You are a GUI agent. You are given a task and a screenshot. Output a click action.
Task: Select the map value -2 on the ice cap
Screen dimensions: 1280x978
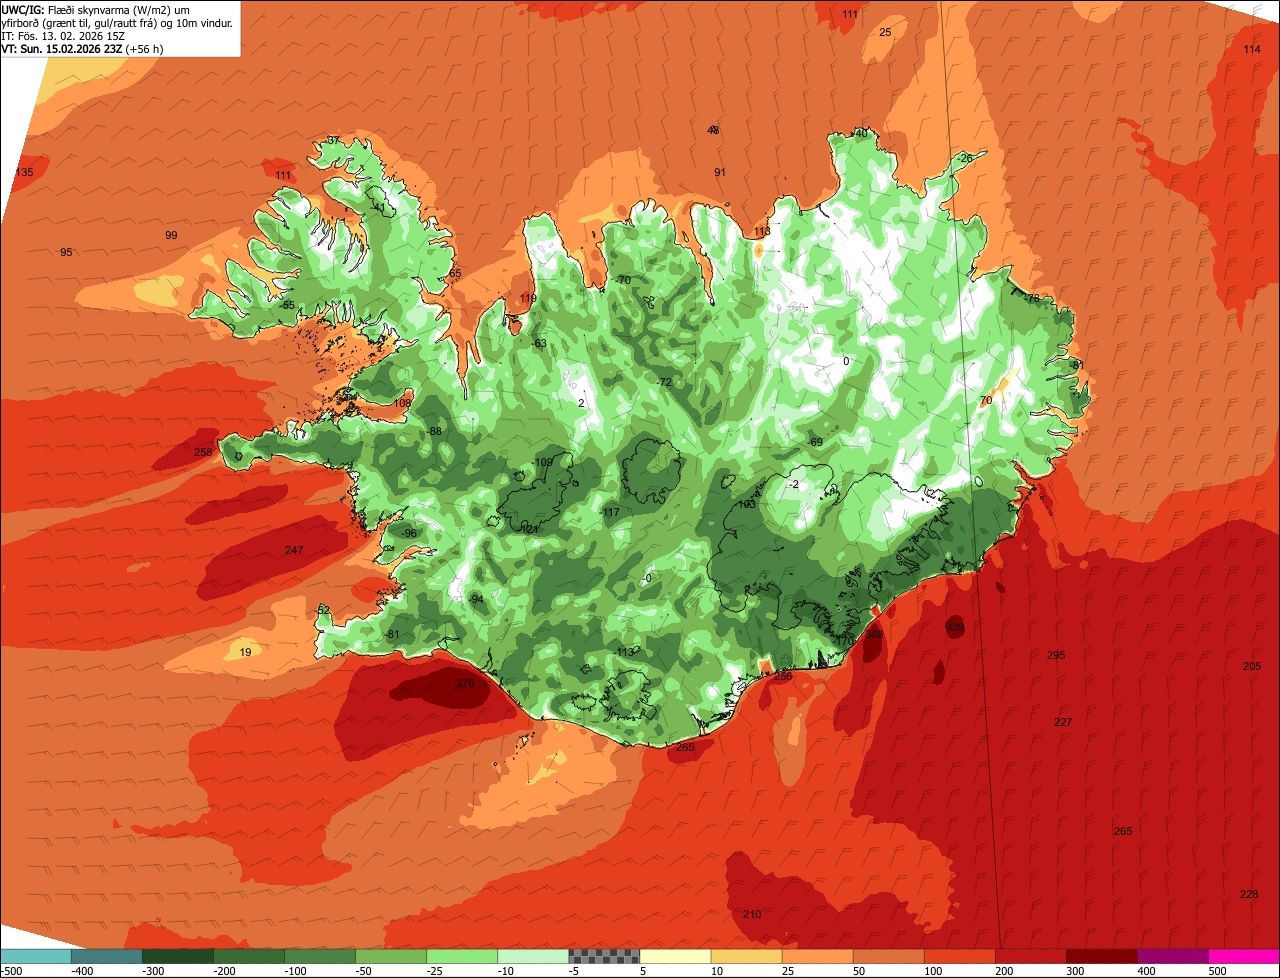pos(793,485)
